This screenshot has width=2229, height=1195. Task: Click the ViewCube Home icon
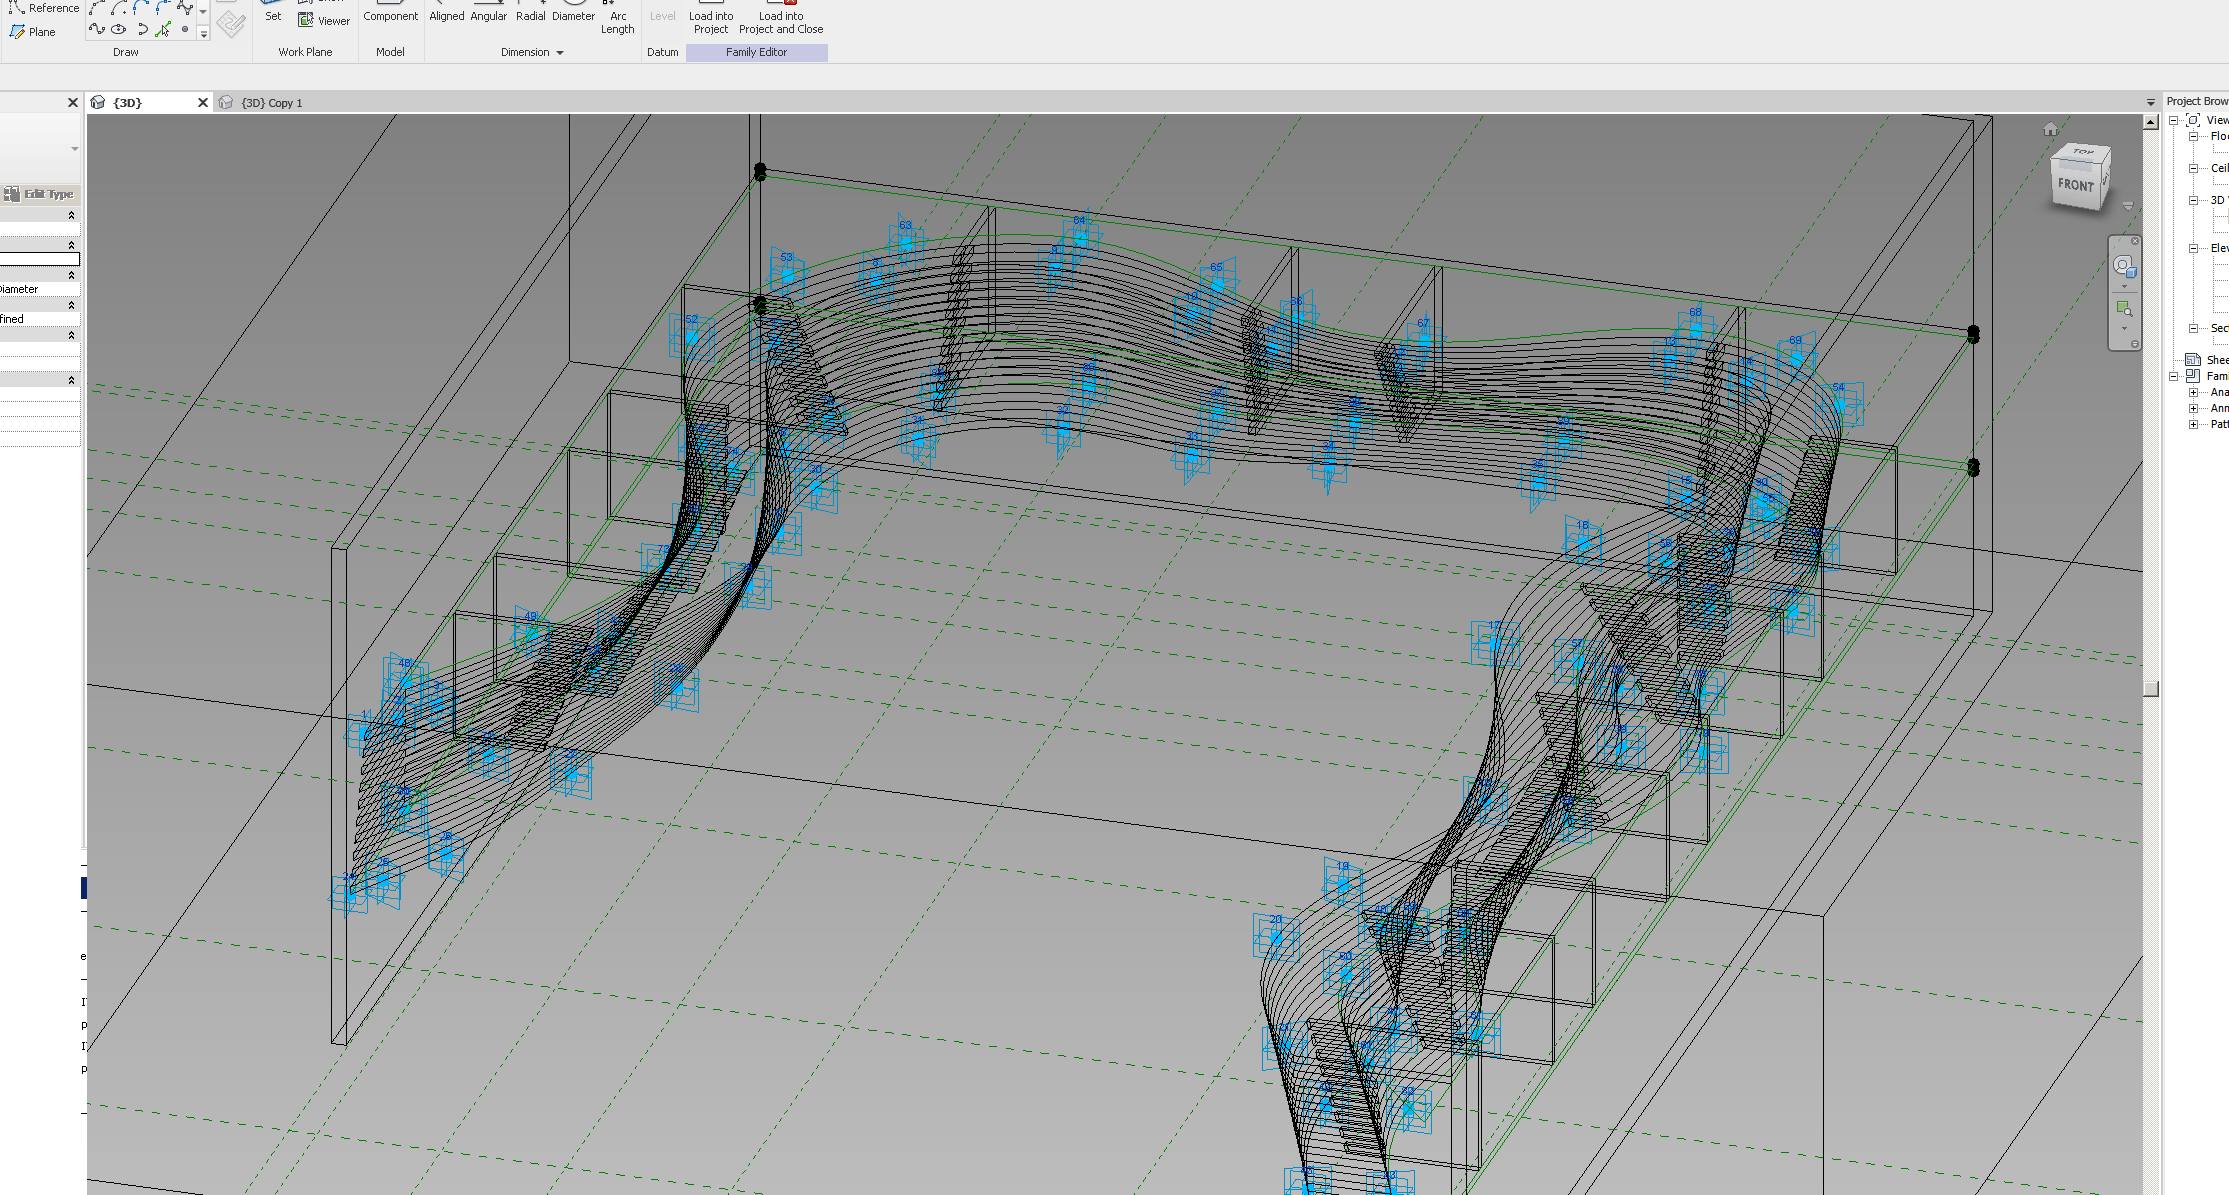(x=2050, y=129)
